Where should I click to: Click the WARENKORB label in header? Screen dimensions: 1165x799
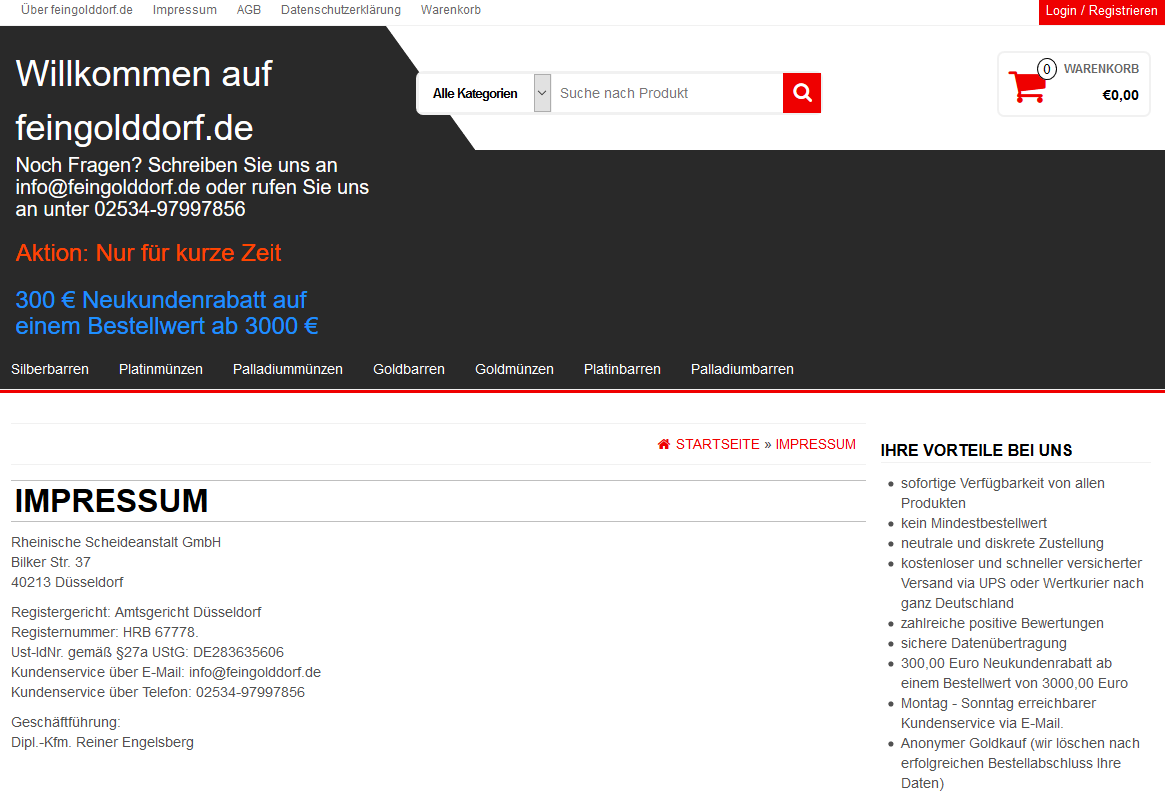tap(1101, 69)
